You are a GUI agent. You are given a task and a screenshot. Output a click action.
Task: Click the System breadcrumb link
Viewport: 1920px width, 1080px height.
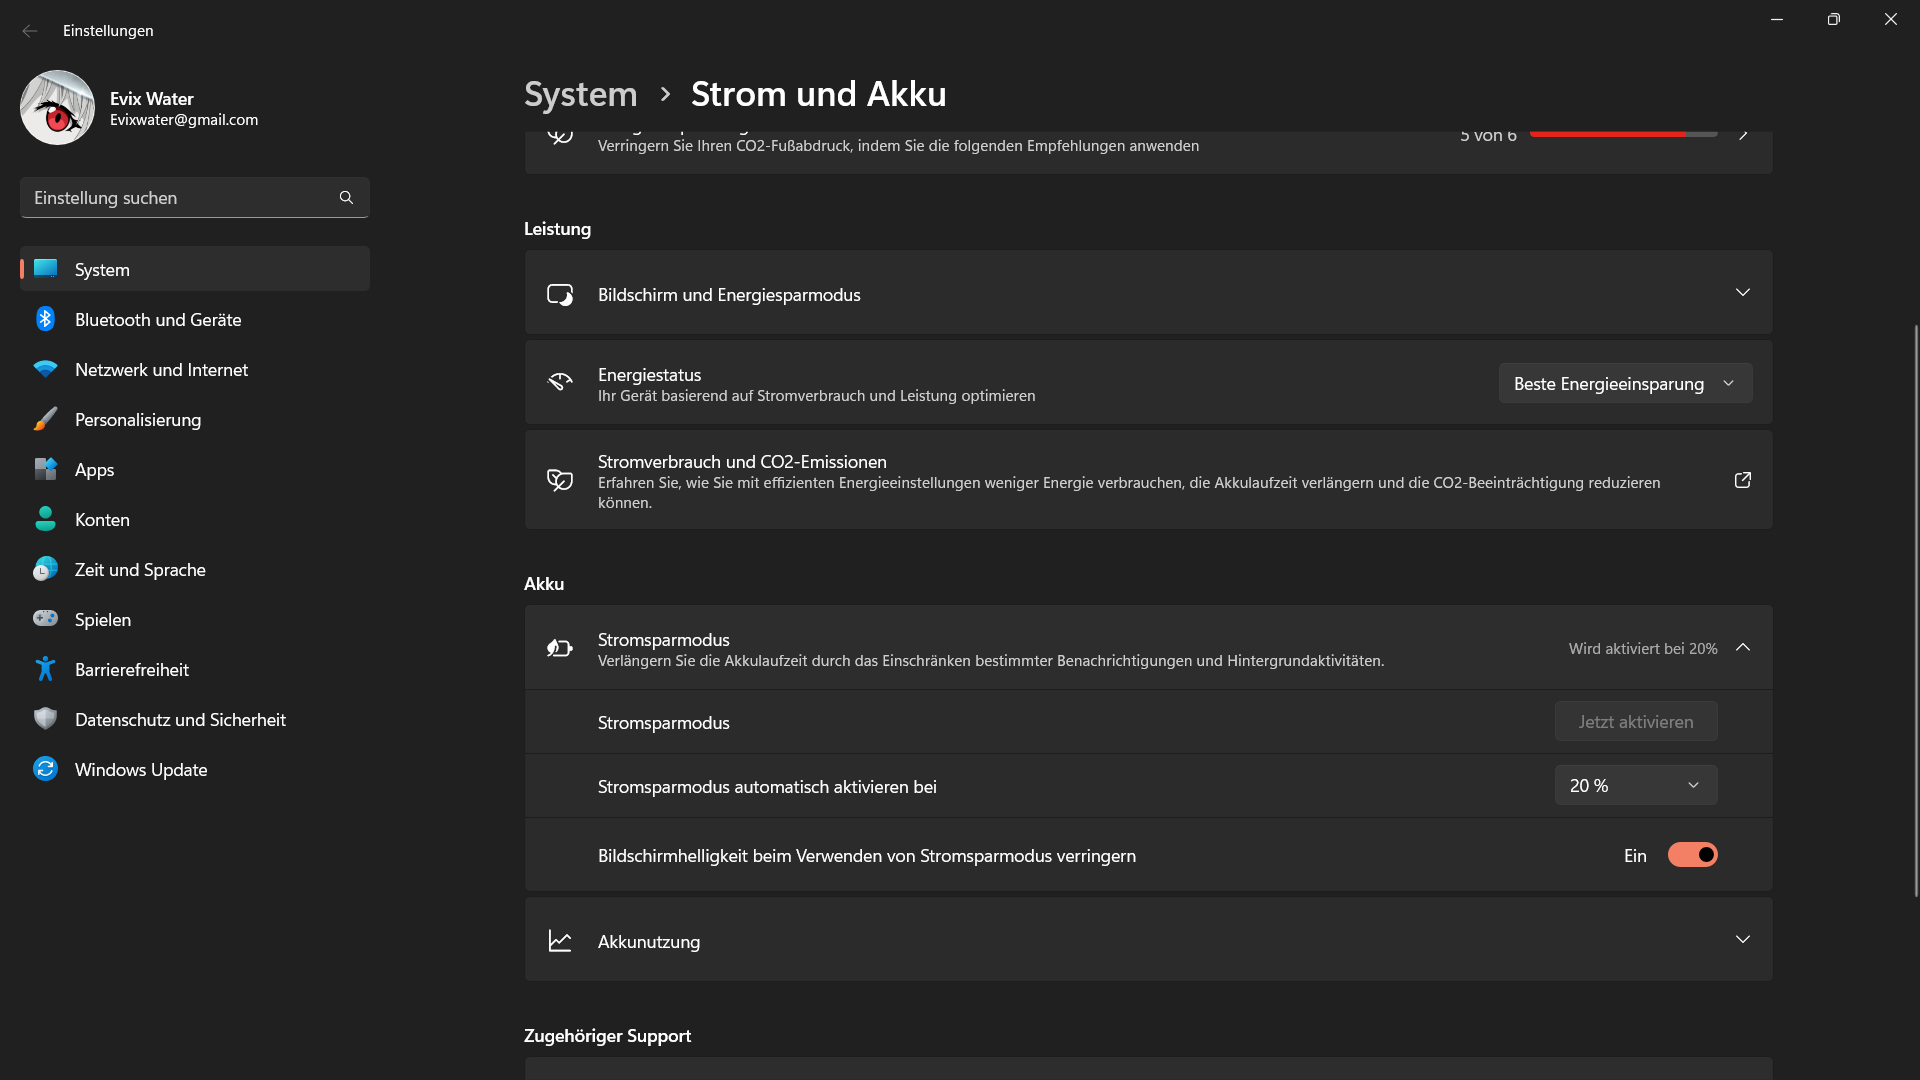[580, 94]
